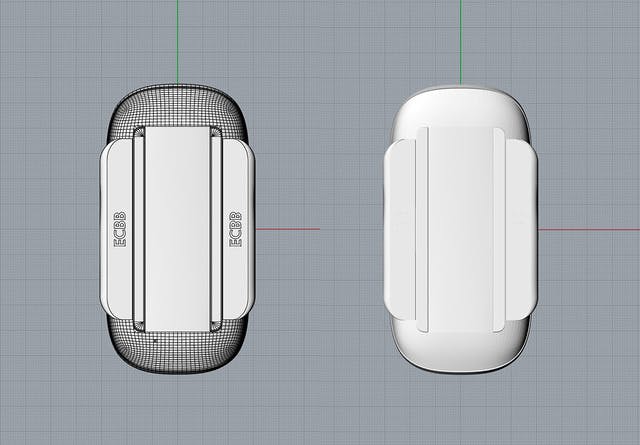Click the center panel of the shaded model
The height and width of the screenshot is (445, 640).
point(461,228)
